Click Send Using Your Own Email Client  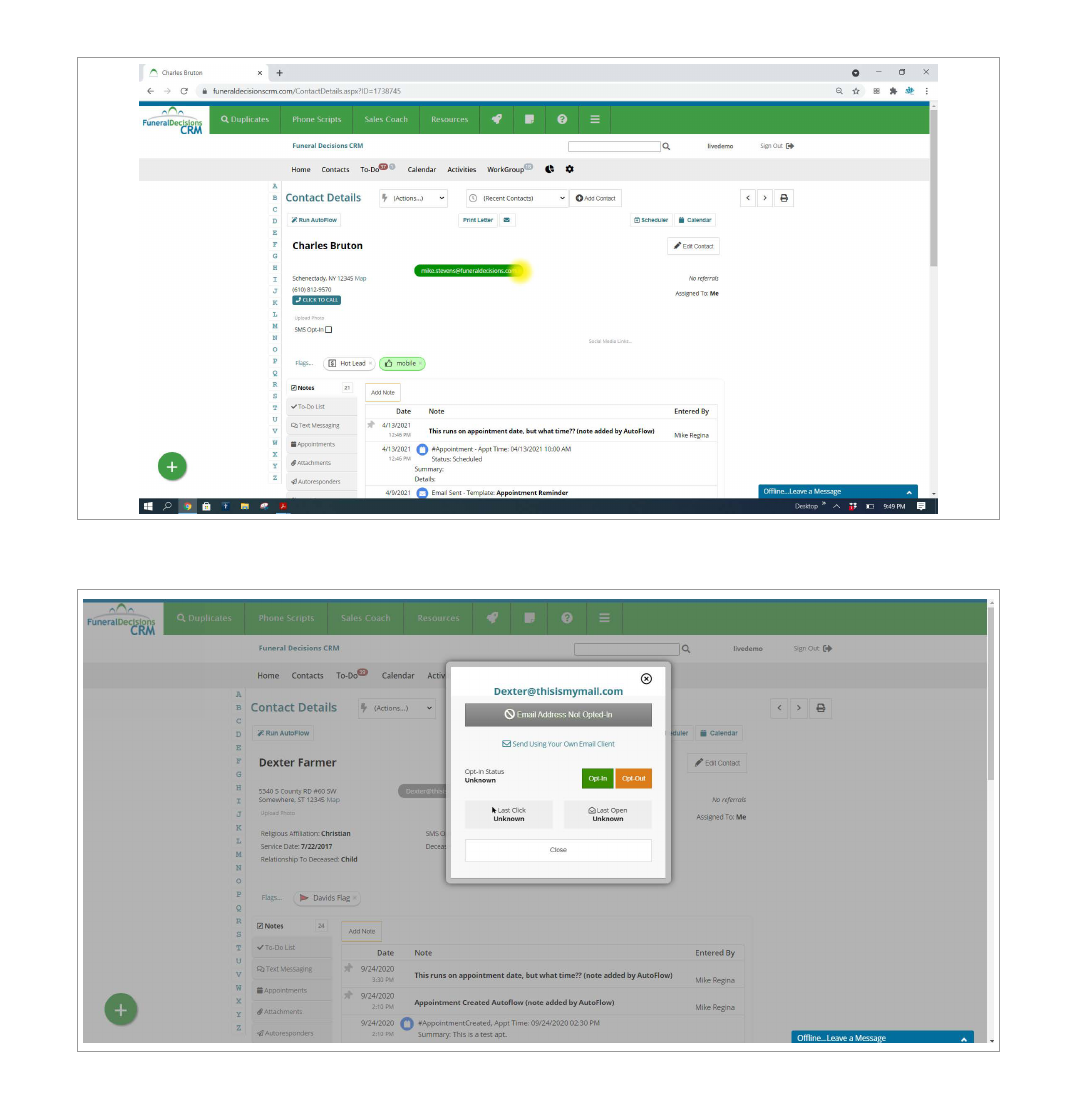coord(558,744)
